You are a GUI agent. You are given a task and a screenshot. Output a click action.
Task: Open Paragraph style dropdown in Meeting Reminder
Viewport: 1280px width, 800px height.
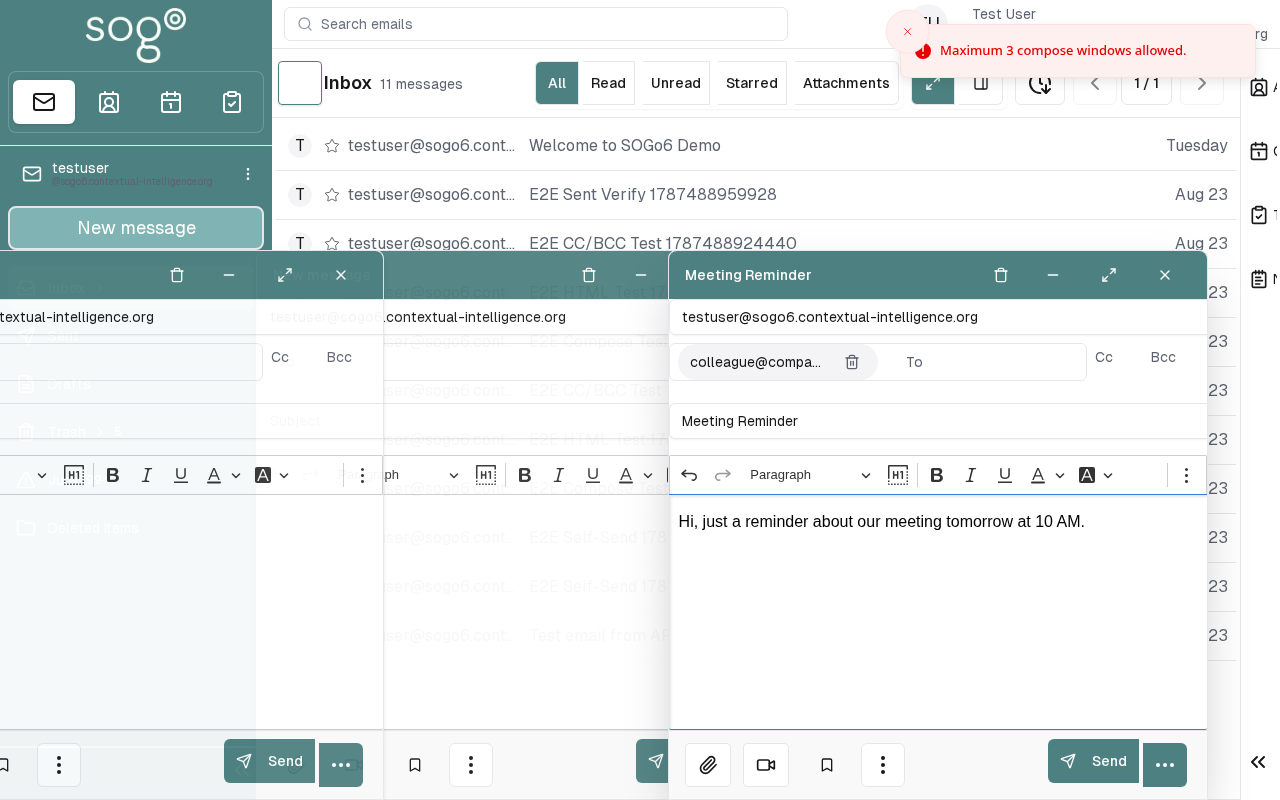(x=810, y=475)
